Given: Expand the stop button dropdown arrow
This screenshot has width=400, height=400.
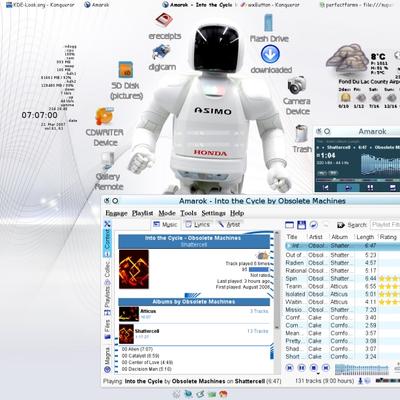Looking at the screenshot, I should click(x=319, y=373).
